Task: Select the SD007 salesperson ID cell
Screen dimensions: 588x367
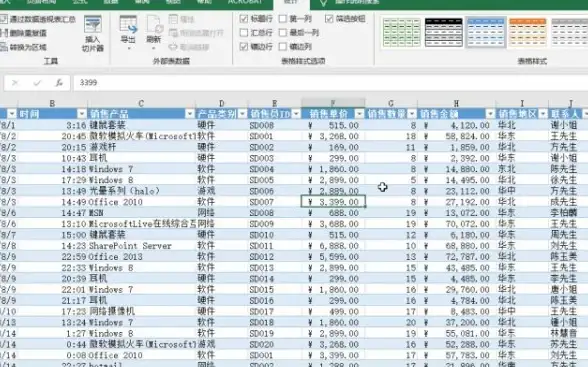Action: 275,202
